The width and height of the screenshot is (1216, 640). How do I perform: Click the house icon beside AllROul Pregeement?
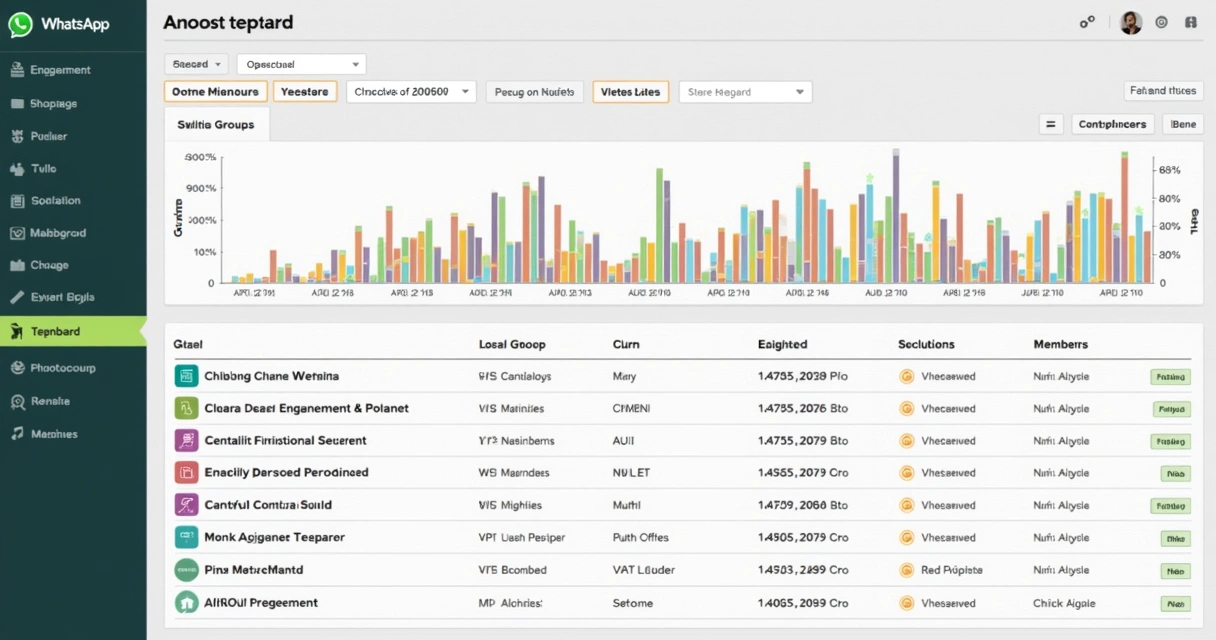tap(186, 602)
